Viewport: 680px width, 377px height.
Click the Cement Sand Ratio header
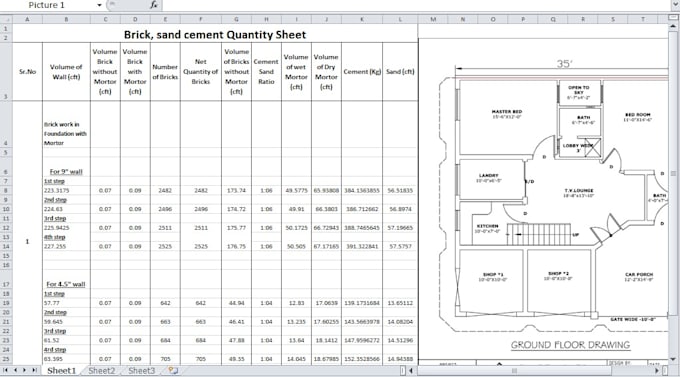[266, 72]
